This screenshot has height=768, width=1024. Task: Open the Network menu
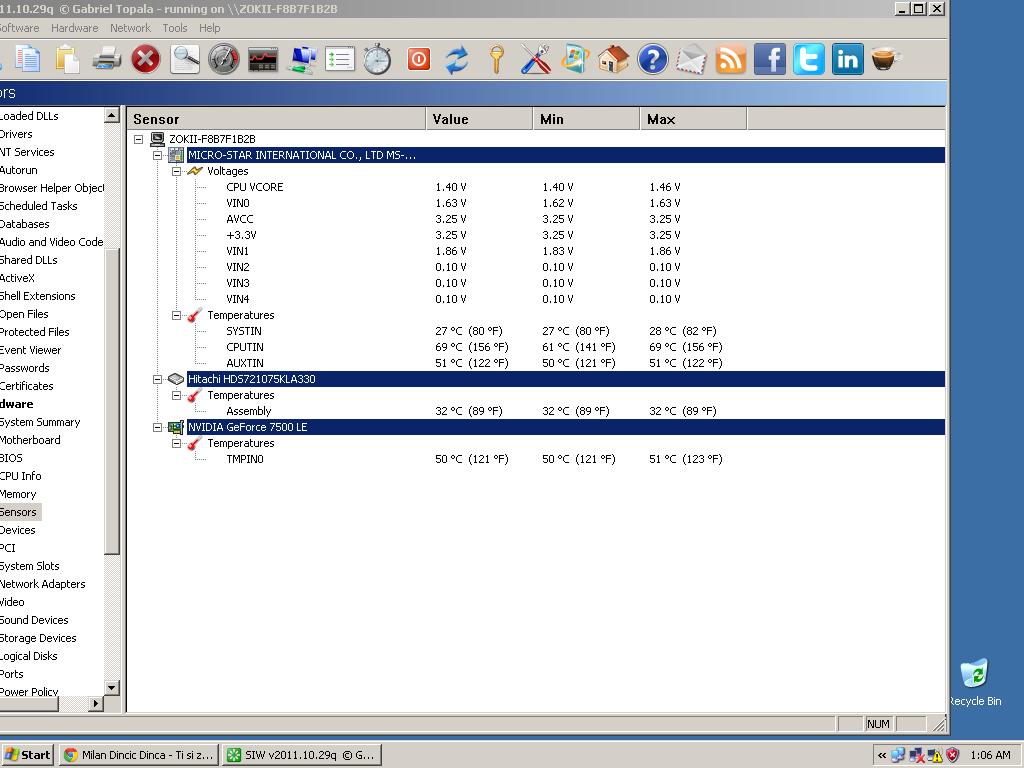point(130,28)
